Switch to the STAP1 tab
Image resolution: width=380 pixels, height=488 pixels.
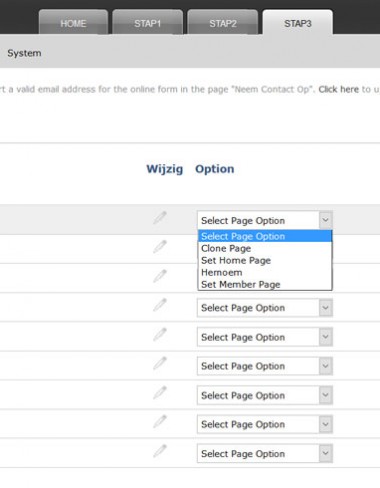click(148, 23)
